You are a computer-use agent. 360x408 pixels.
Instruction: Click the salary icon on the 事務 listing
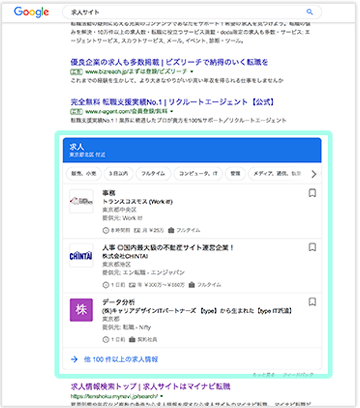pos(137,230)
